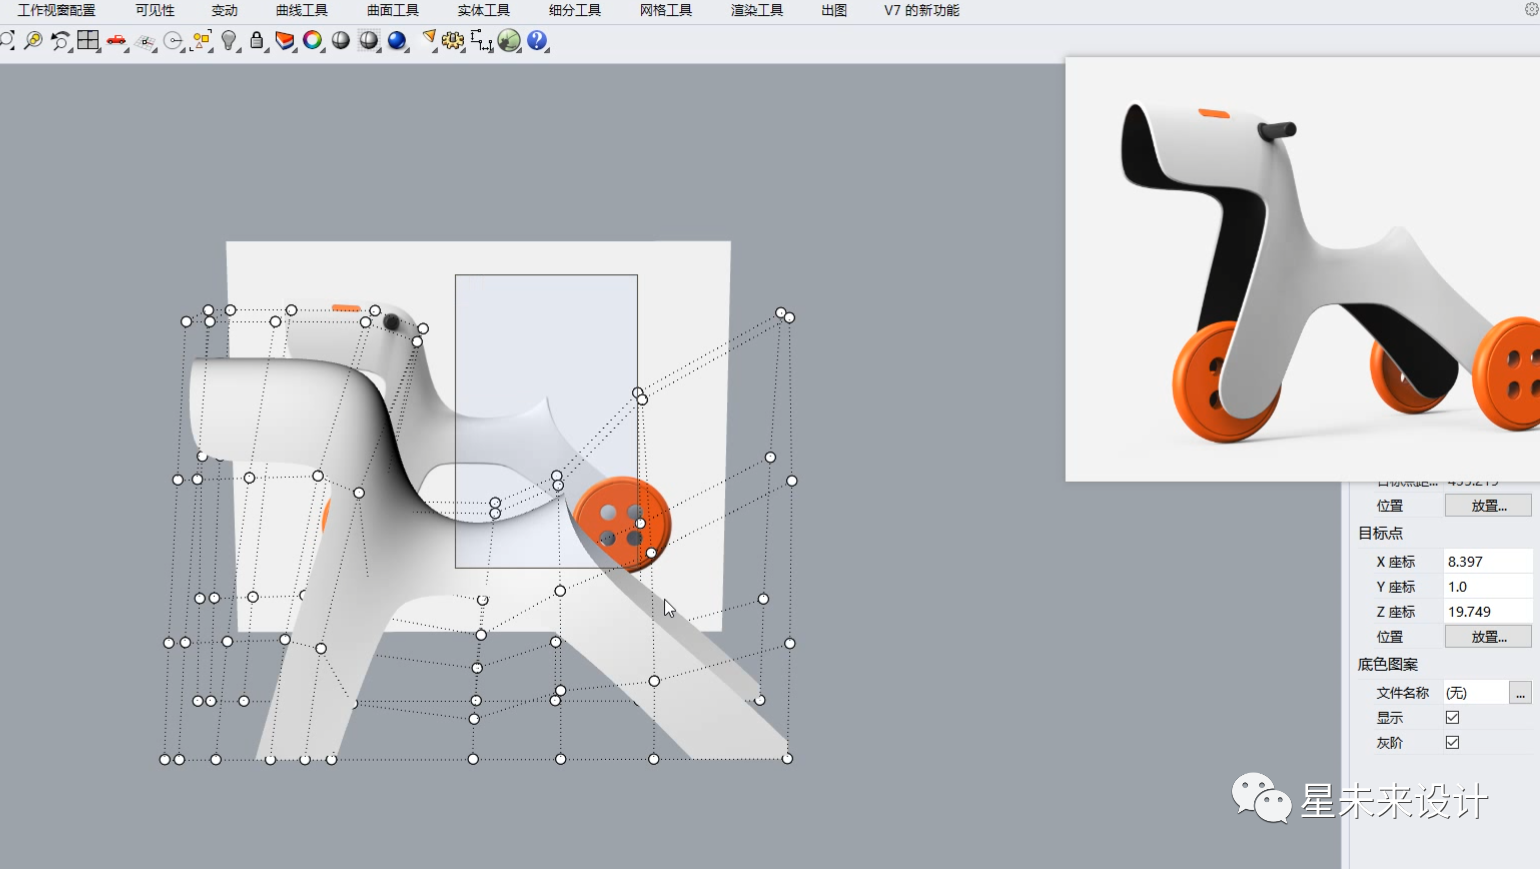The image size is (1540, 869).
Task: Select the four-viewport layout icon
Action: (x=89, y=41)
